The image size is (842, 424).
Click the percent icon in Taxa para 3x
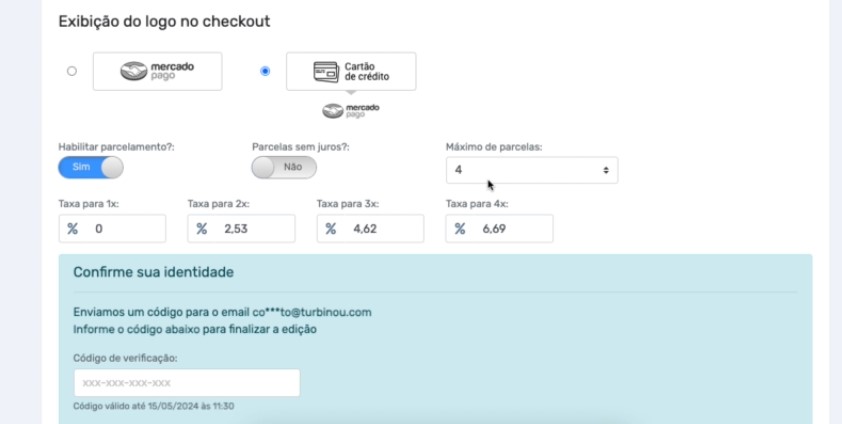click(331, 229)
